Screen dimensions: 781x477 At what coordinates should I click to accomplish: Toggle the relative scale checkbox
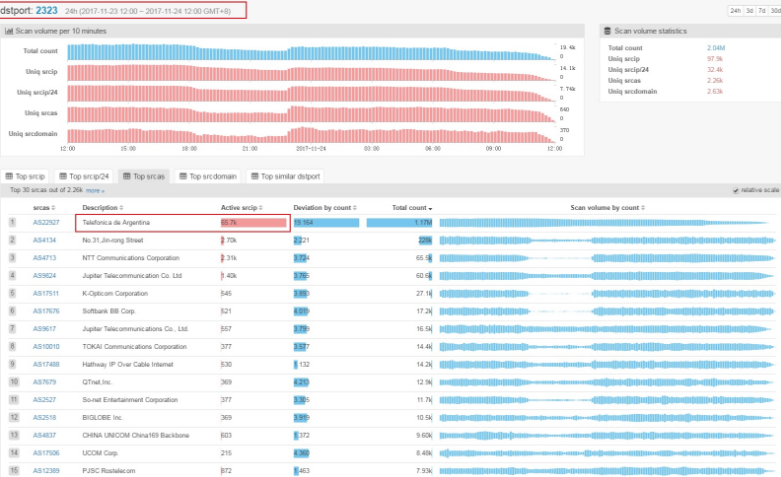pos(736,190)
